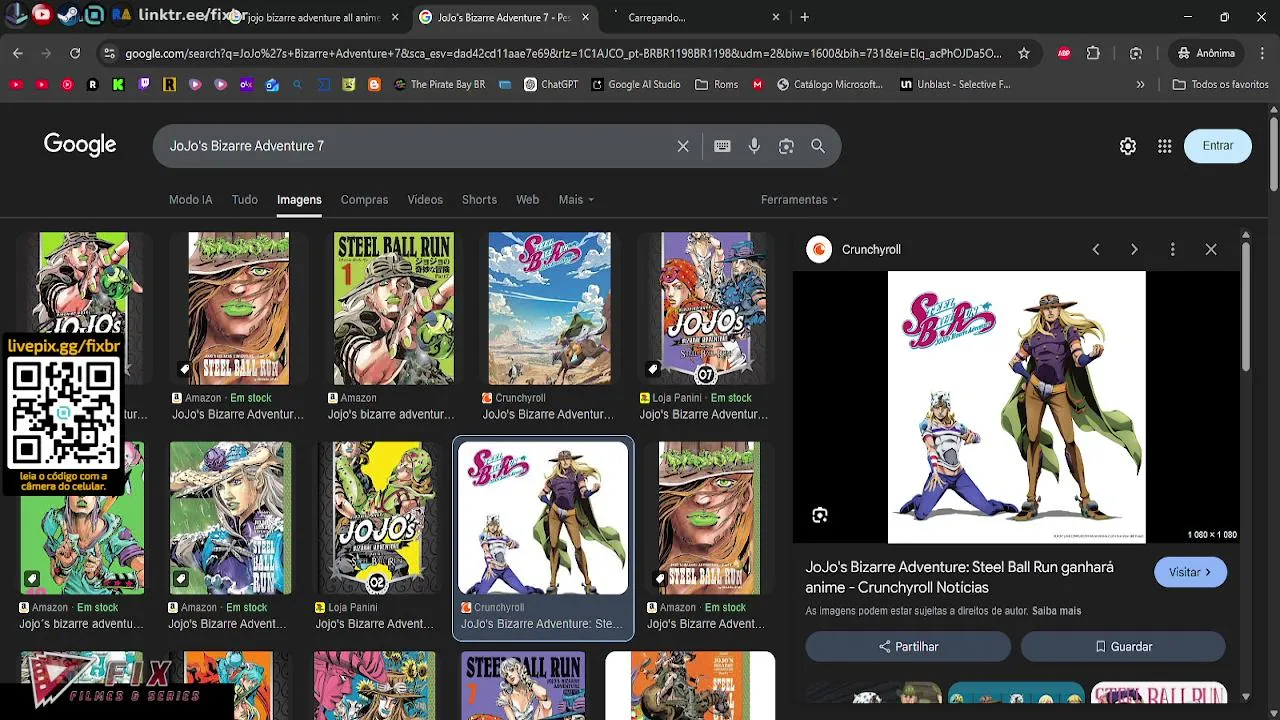Show hidden bookmarks with double chevron
The height and width of the screenshot is (720, 1280).
tap(1140, 85)
